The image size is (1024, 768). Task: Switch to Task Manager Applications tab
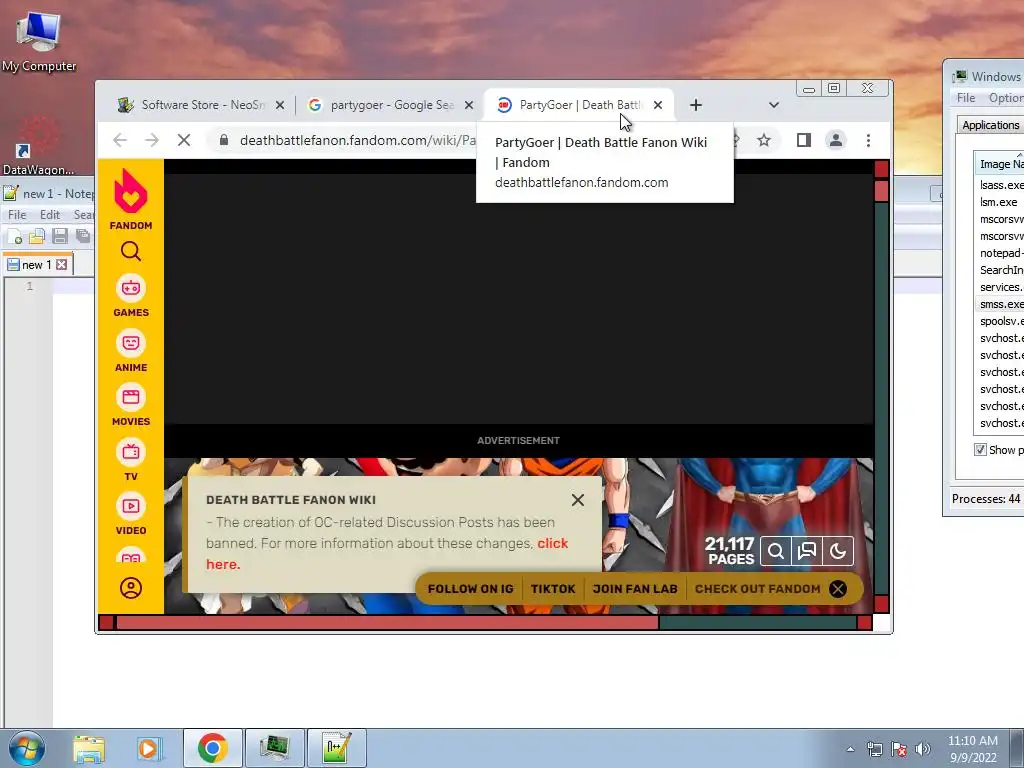(x=991, y=125)
